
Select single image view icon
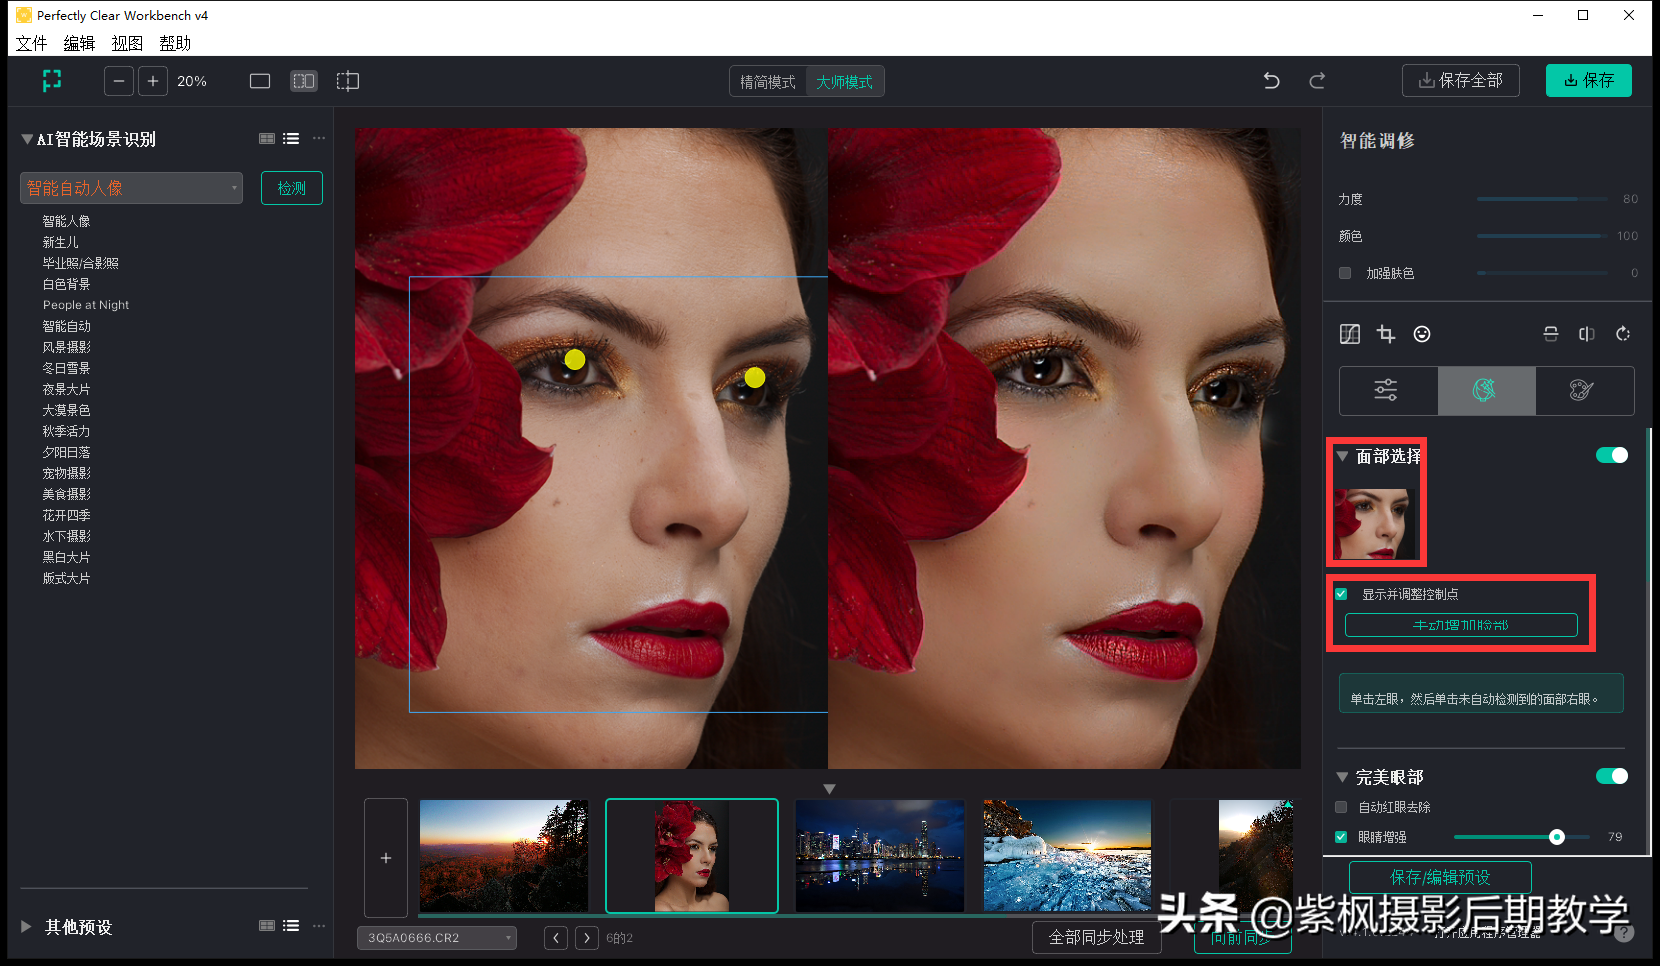pos(260,81)
